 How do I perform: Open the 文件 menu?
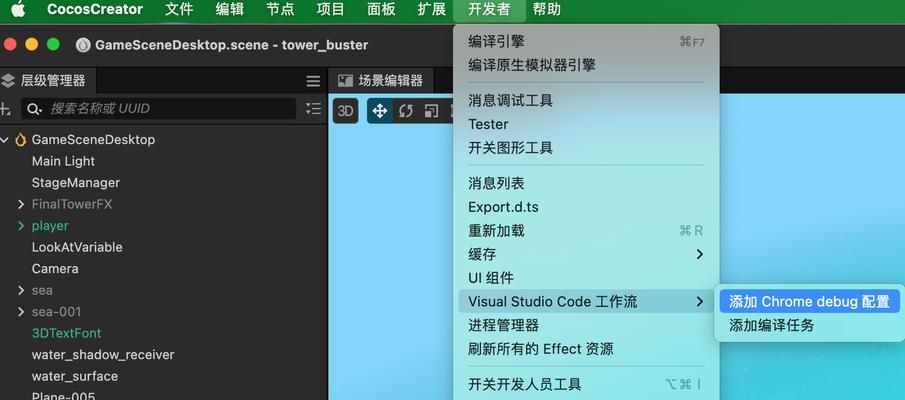(x=179, y=9)
